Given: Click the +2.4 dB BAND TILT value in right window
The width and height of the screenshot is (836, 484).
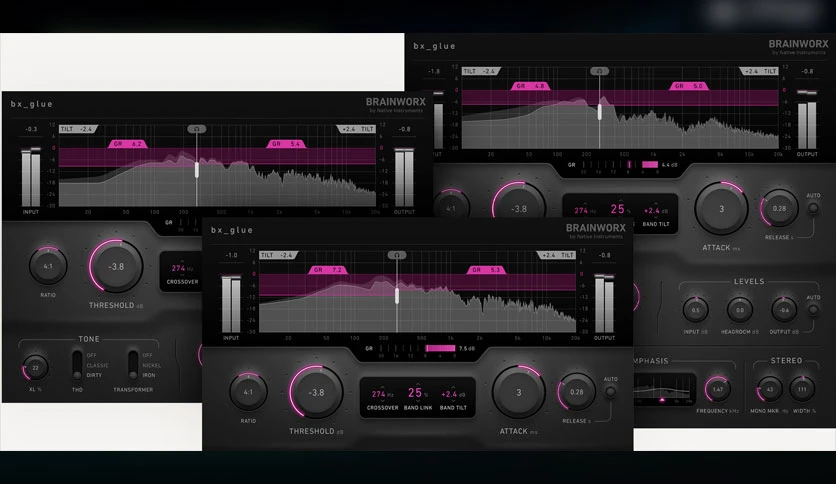Looking at the screenshot, I should coord(656,211).
